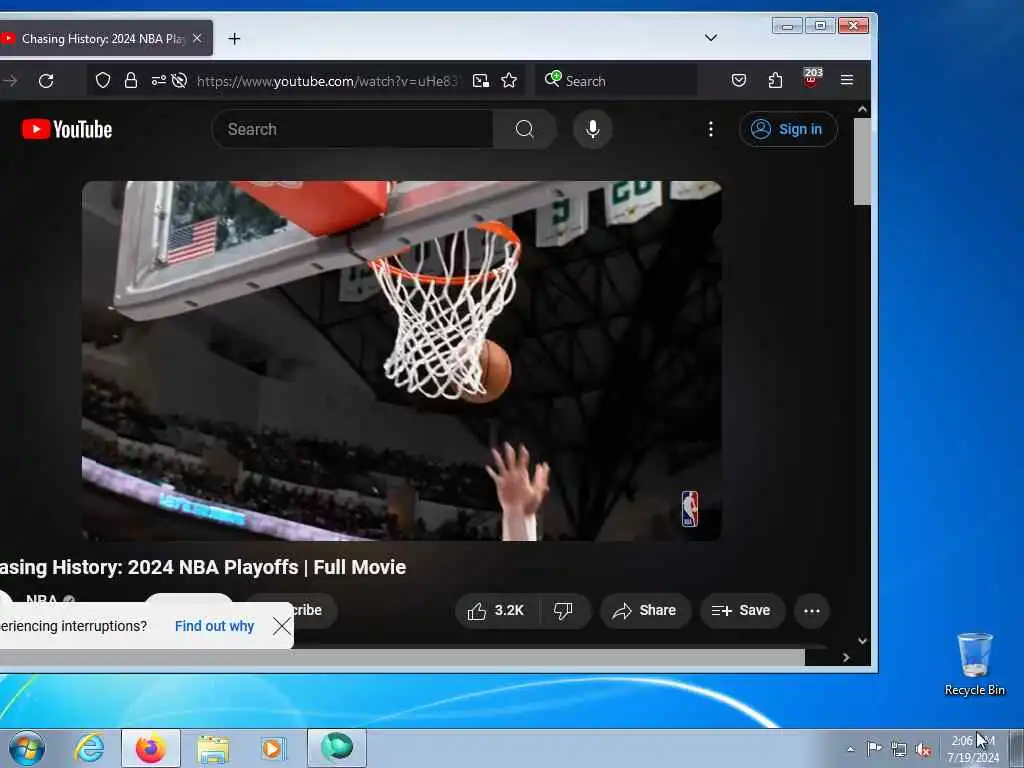Screen dimensions: 1024x768
Task: Open Windows Media Player from the taskbar
Action: coord(272,748)
